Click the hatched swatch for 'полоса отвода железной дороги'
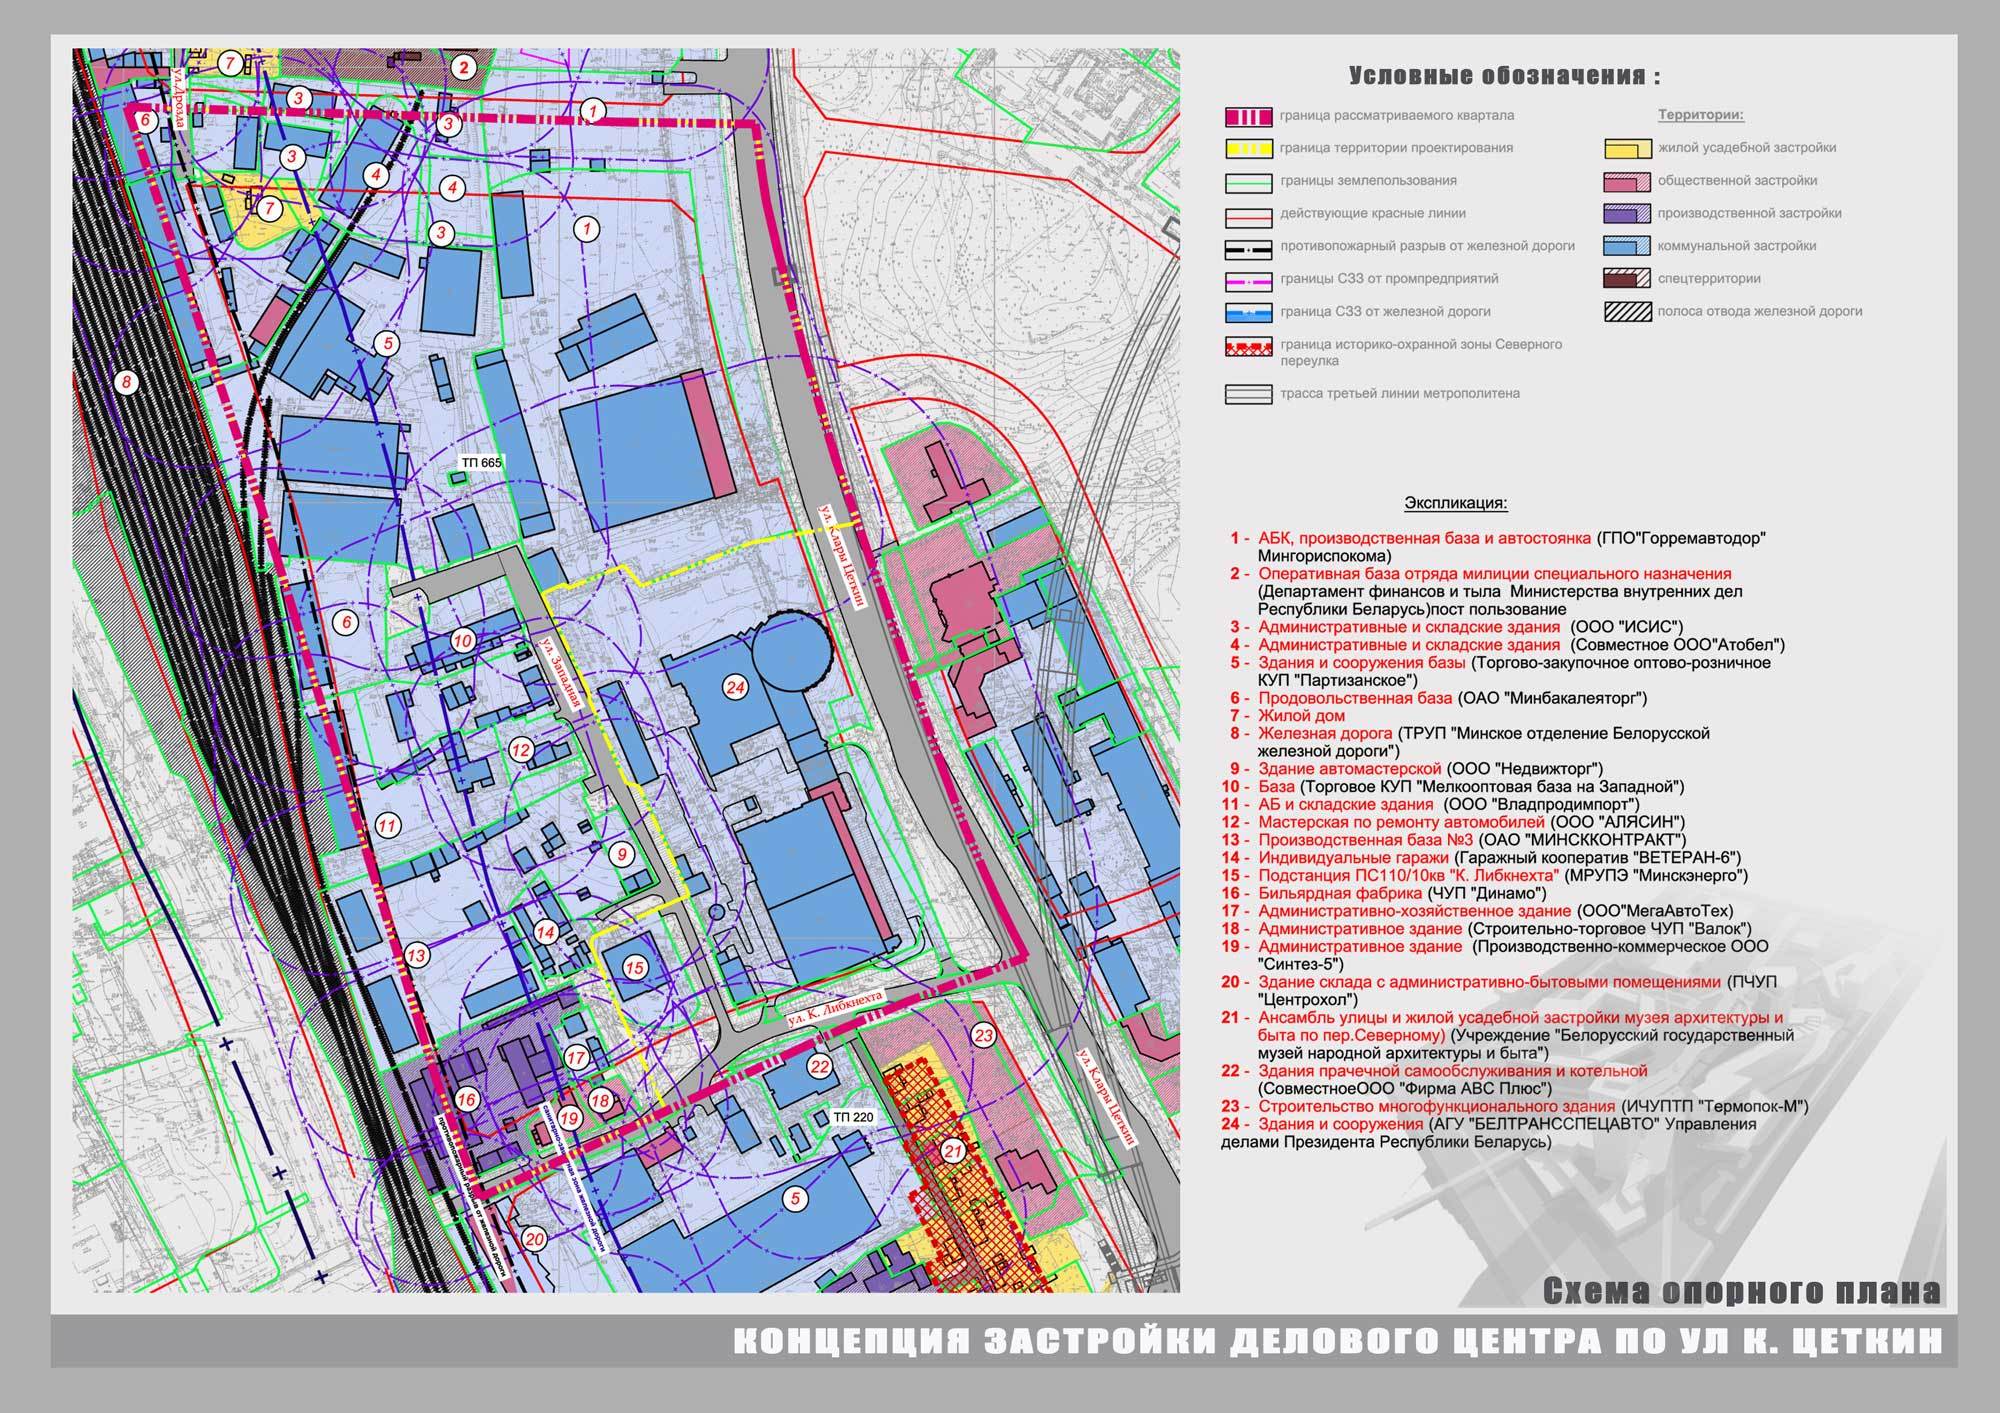 click(1627, 313)
